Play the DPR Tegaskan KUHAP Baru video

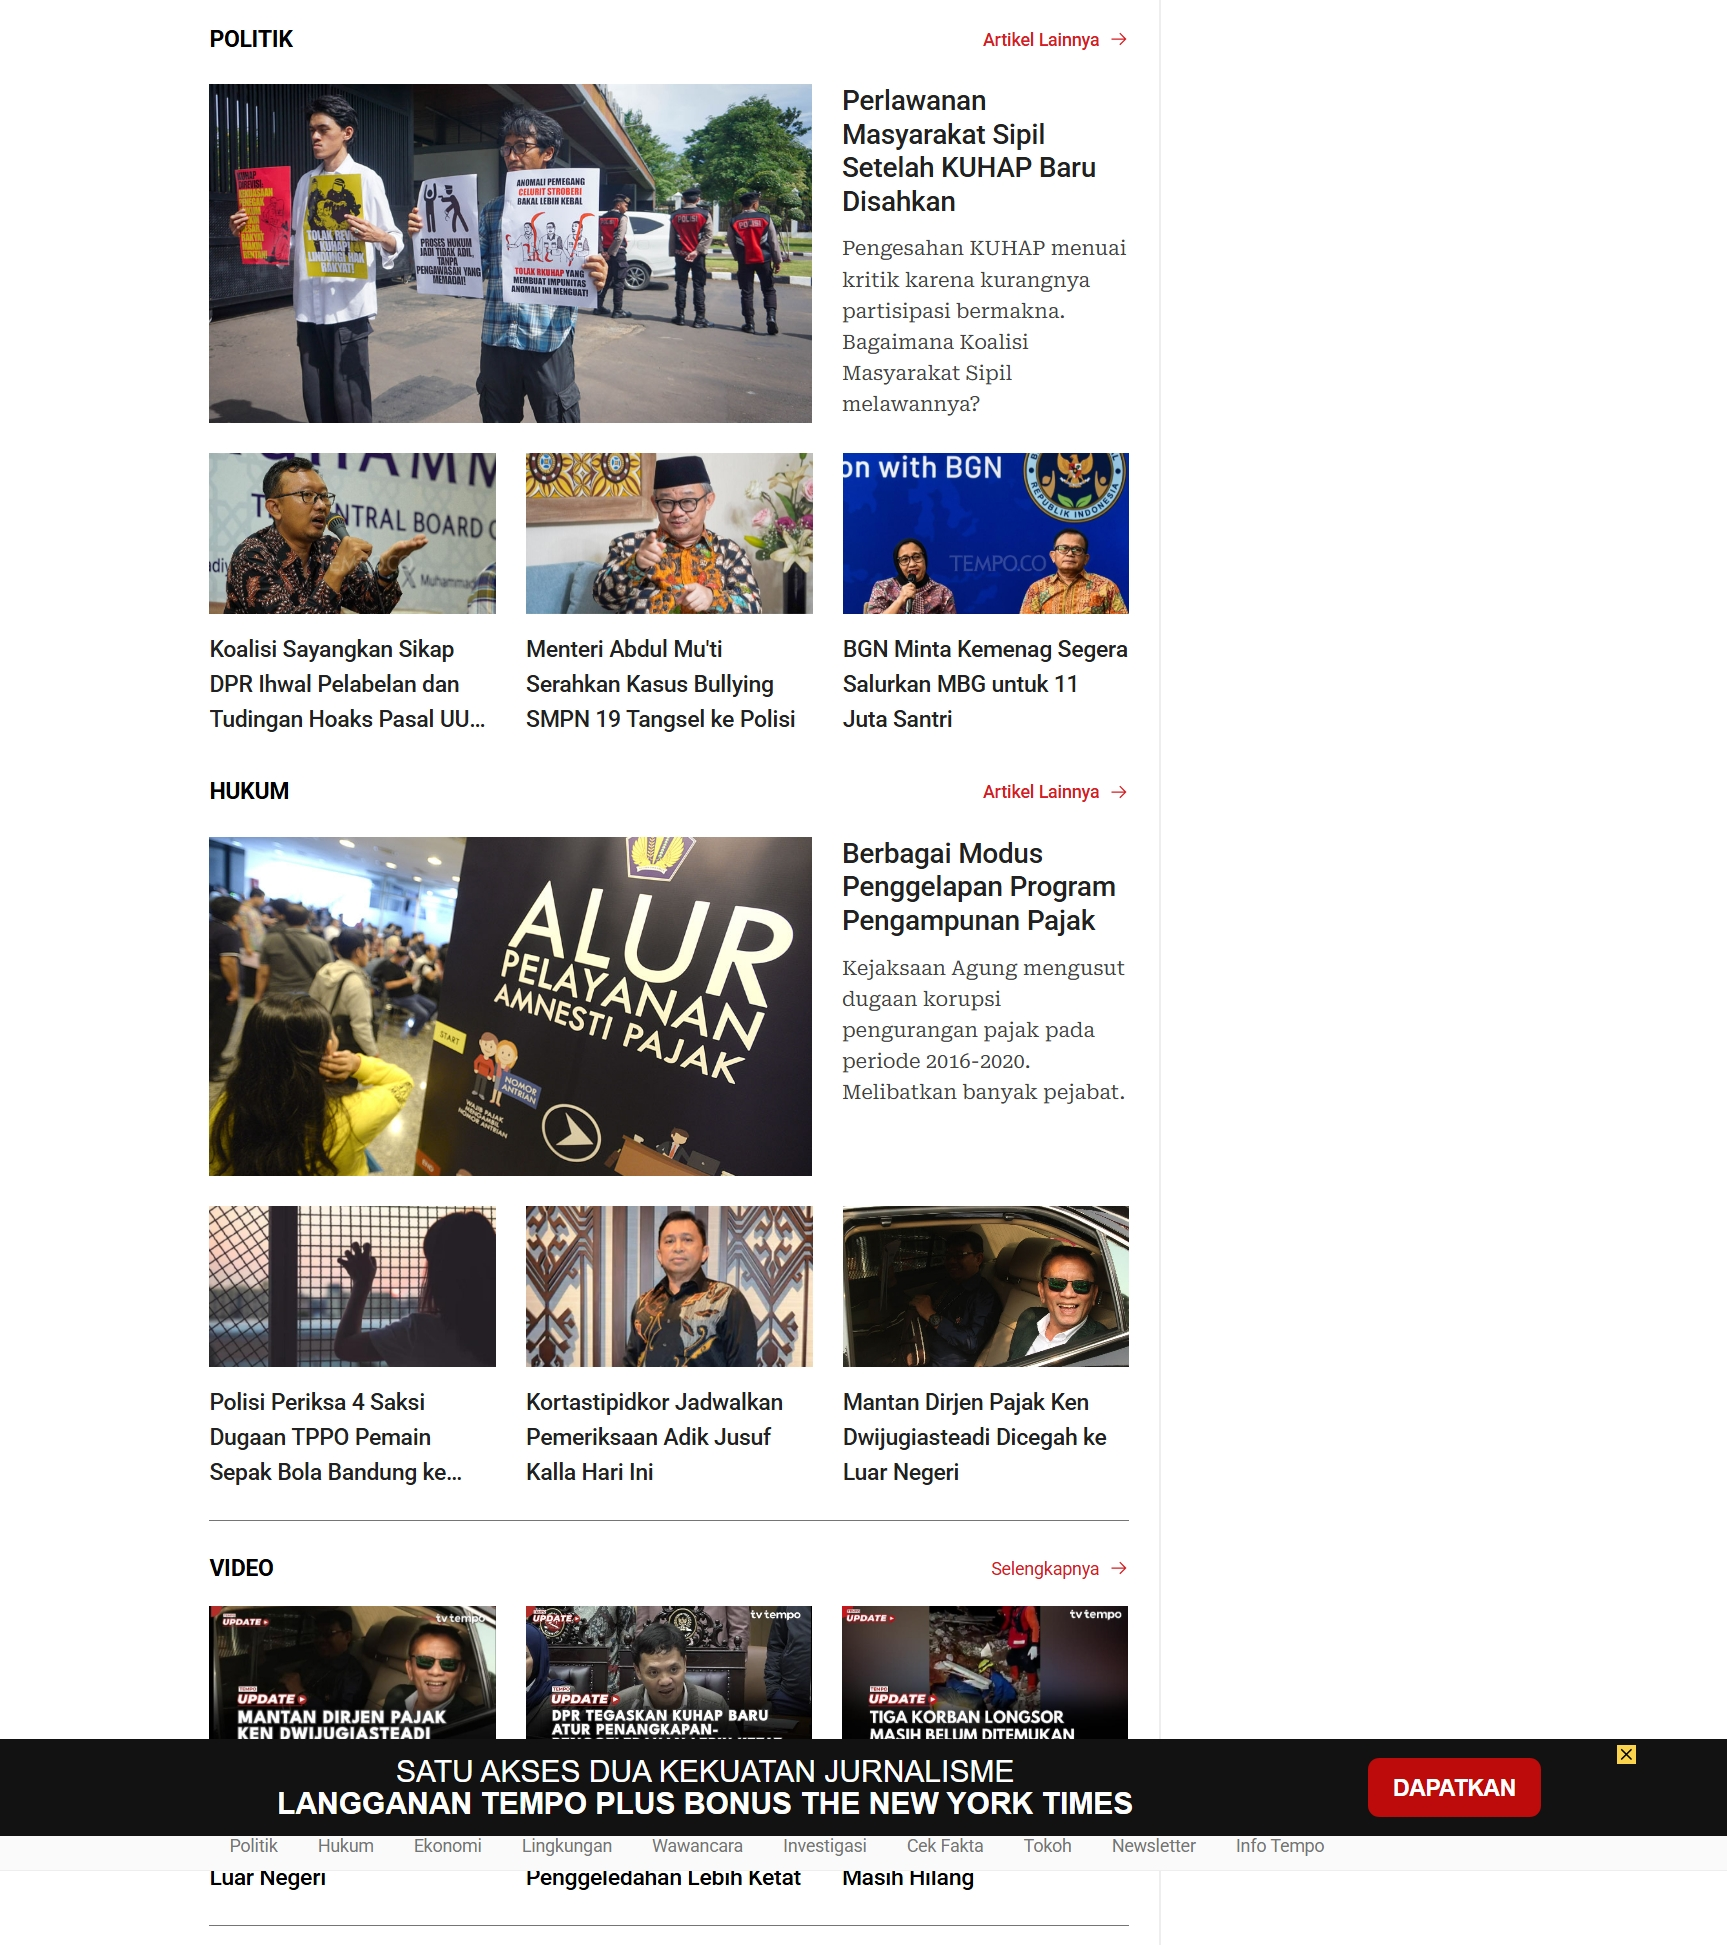(668, 1671)
